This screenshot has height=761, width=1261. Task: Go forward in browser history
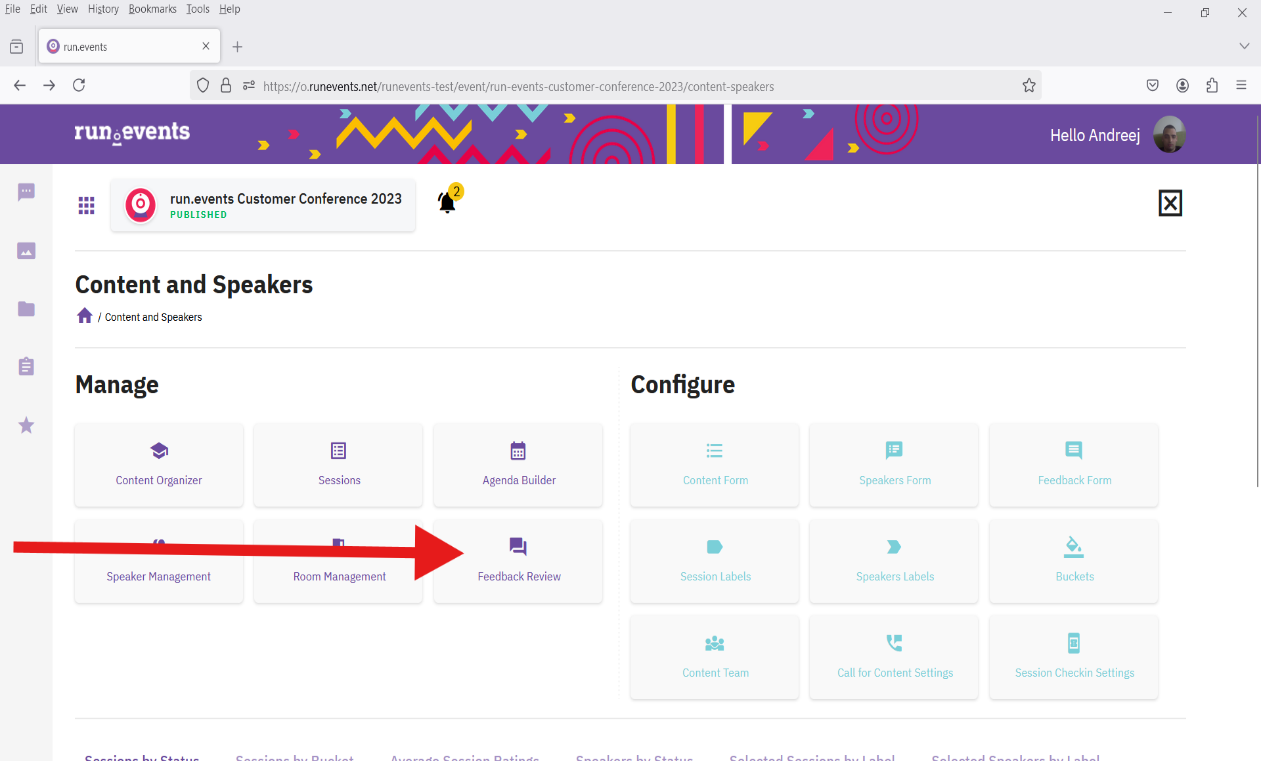[49, 86]
